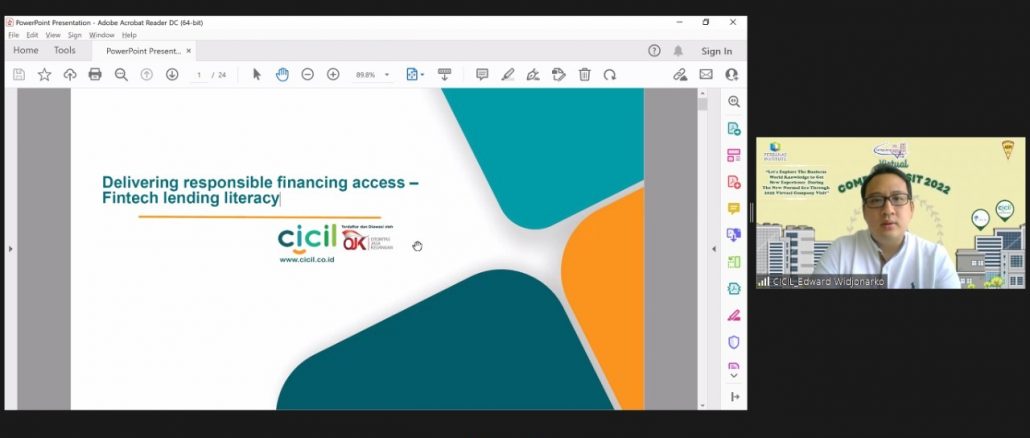Click the share link icon
The width and height of the screenshot is (1030, 438).
[681, 75]
